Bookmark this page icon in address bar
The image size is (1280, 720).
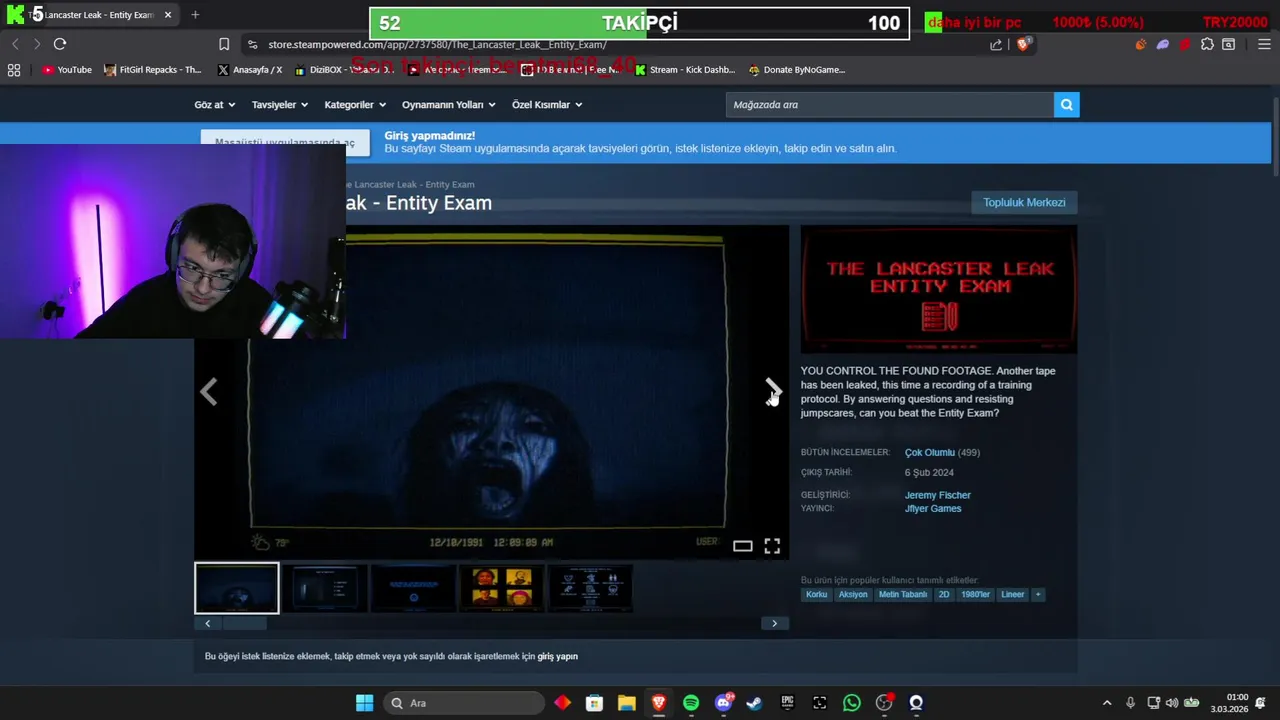pyautogui.click(x=224, y=44)
